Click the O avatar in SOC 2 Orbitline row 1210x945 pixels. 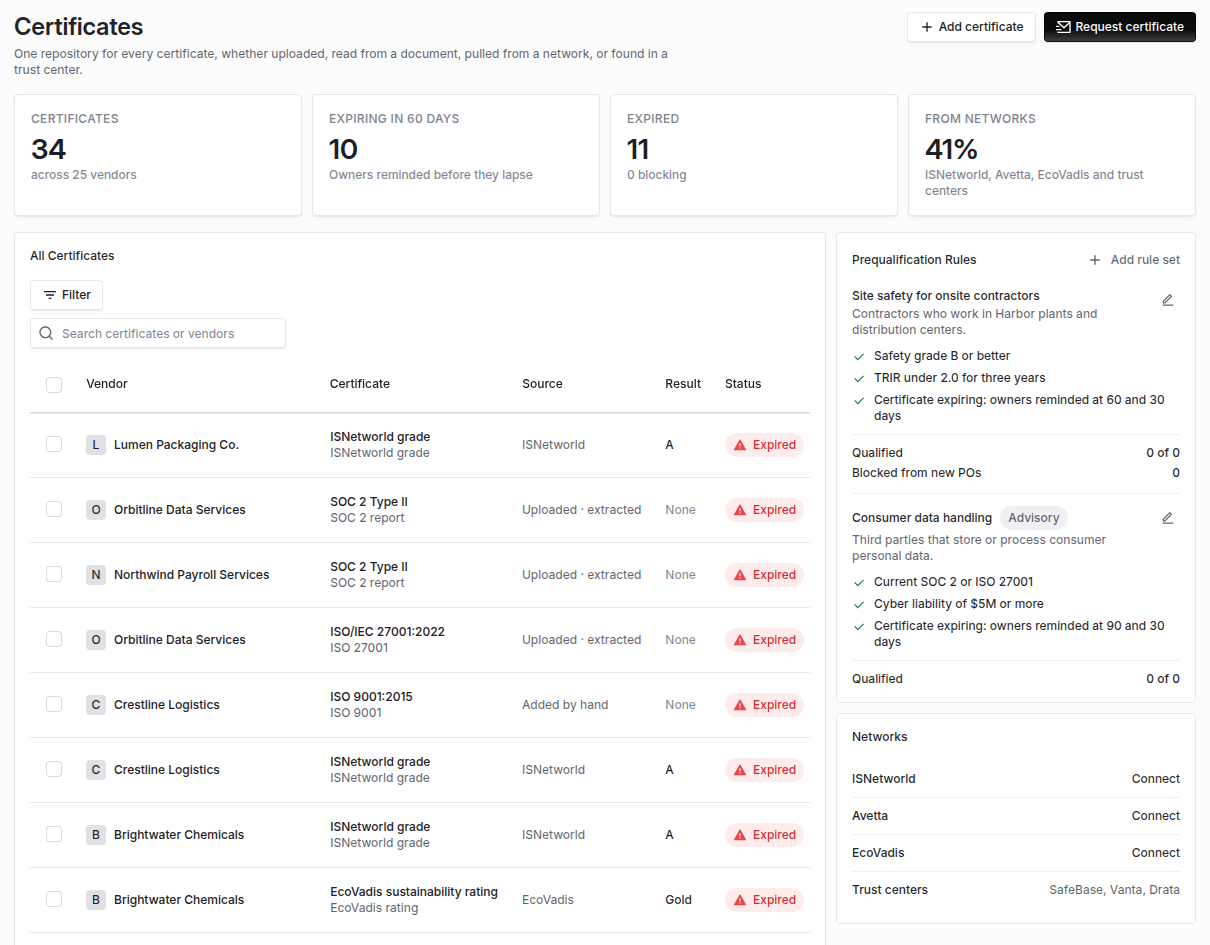96,510
